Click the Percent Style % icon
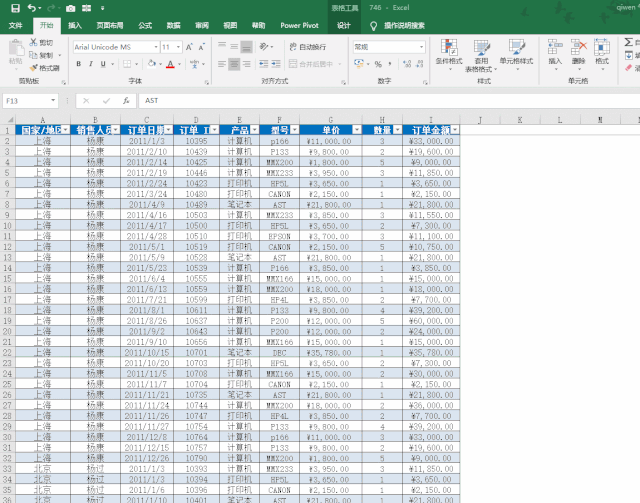 tap(375, 64)
